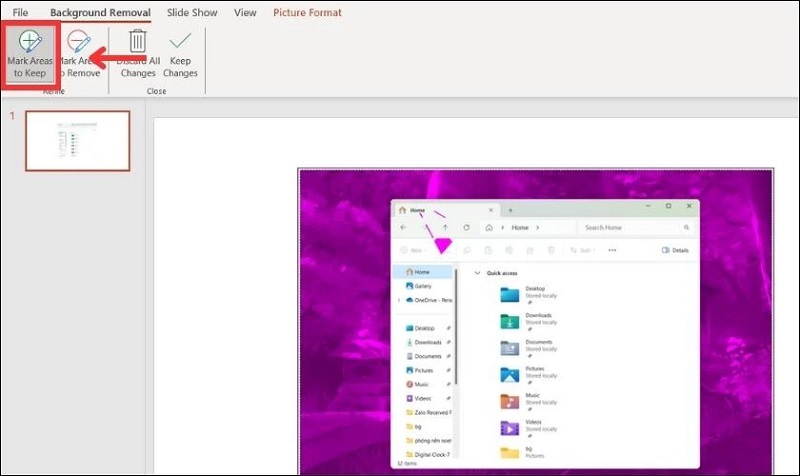Click the Details pane button
The width and height of the screenshot is (800, 476).
point(675,250)
